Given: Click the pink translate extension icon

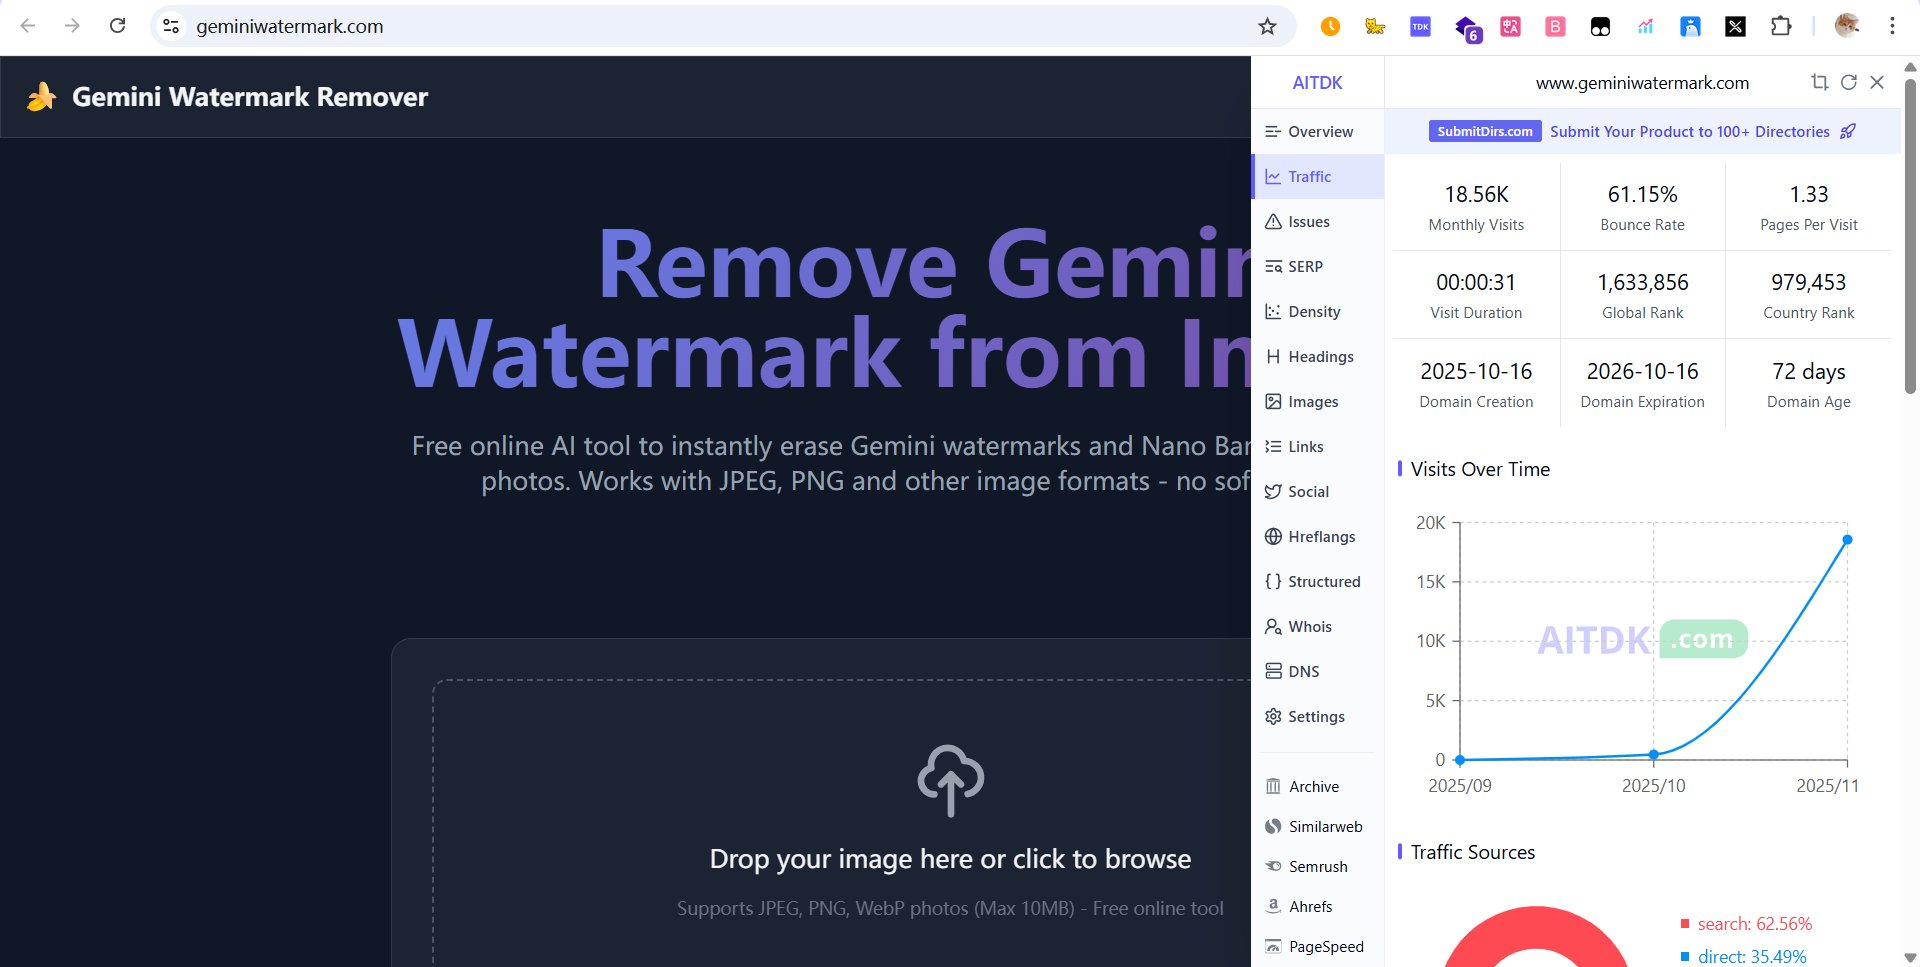Looking at the screenshot, I should click(x=1510, y=27).
